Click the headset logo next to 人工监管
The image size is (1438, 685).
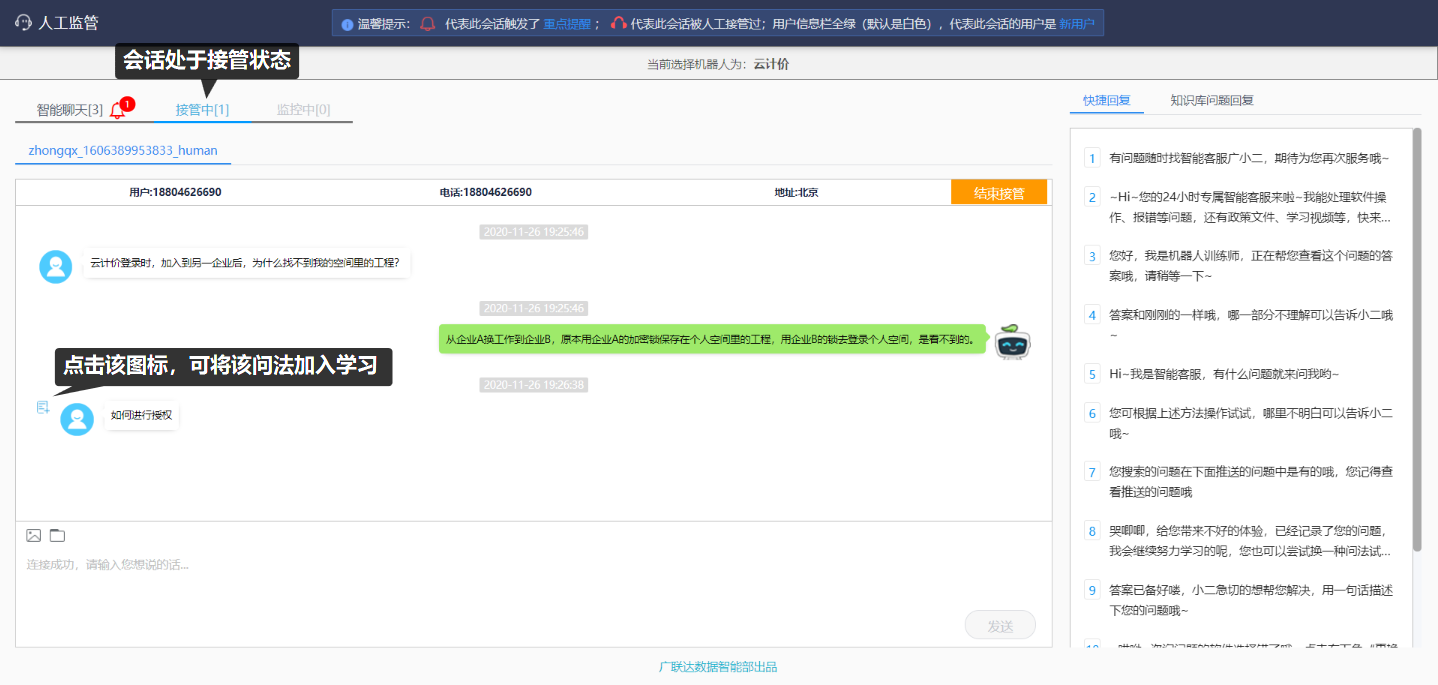pos(24,22)
